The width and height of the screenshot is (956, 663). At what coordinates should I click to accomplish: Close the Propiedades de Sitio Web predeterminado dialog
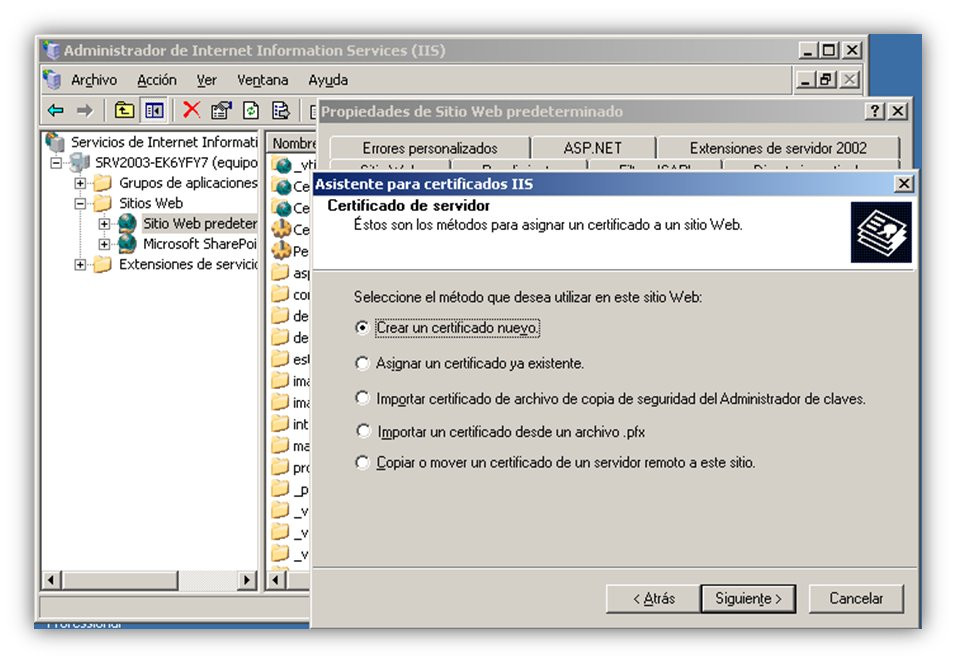coord(897,111)
